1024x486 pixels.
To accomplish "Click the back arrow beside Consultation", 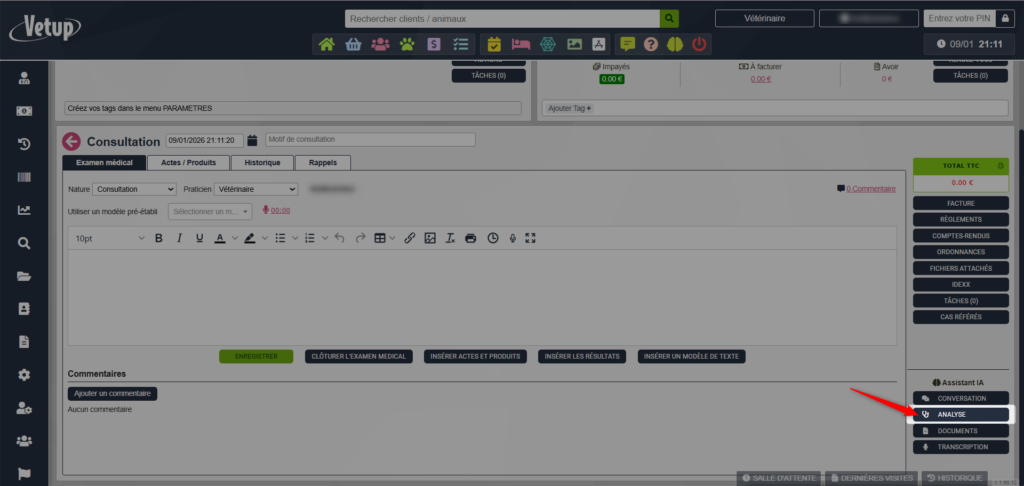I will click(x=71, y=142).
